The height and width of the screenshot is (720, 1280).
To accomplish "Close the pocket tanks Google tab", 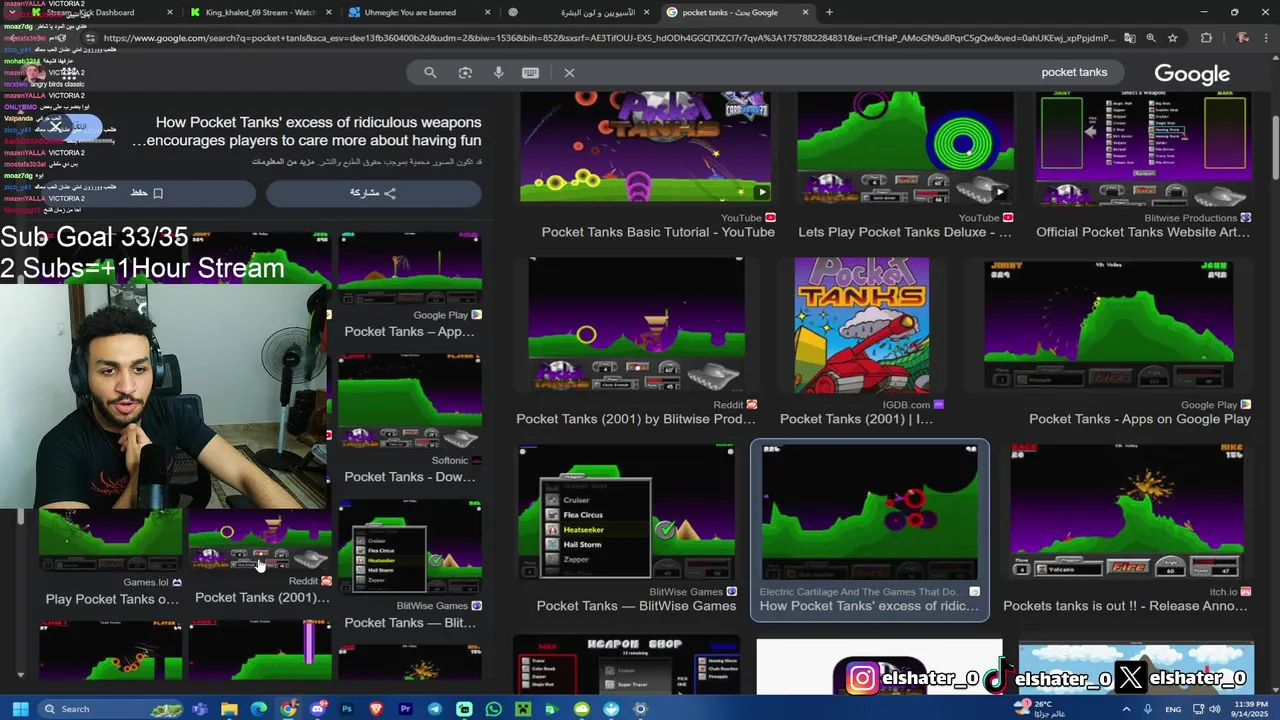I will (805, 12).
